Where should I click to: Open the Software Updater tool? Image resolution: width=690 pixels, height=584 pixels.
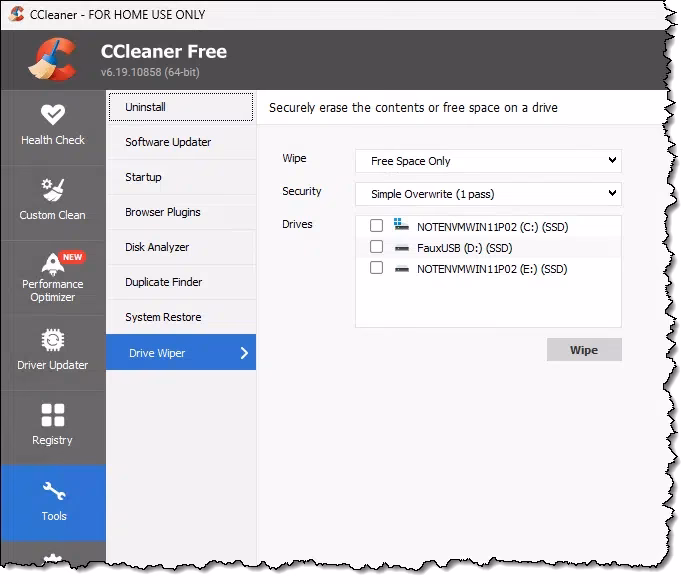[181, 142]
